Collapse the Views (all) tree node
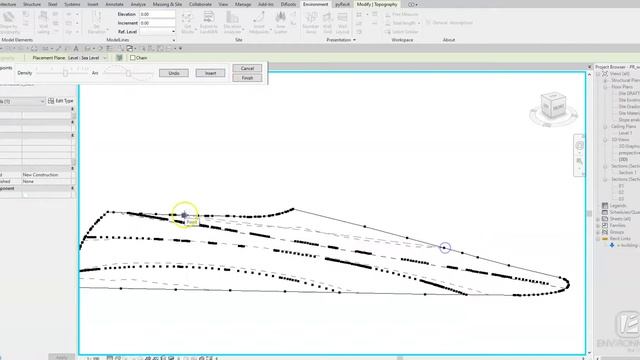640x360 pixels. point(599,74)
